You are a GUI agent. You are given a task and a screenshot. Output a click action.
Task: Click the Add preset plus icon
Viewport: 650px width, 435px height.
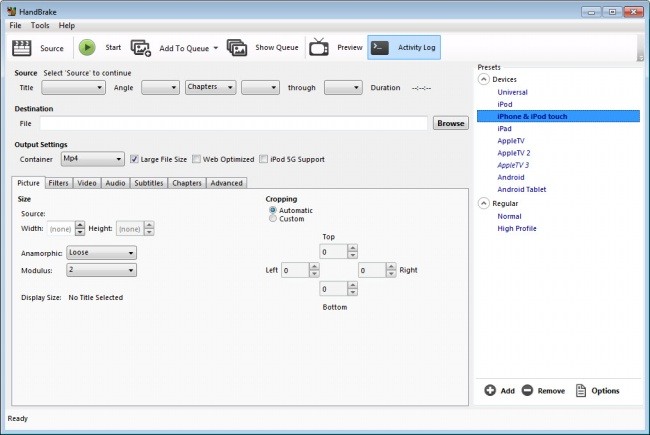pyautogui.click(x=490, y=390)
